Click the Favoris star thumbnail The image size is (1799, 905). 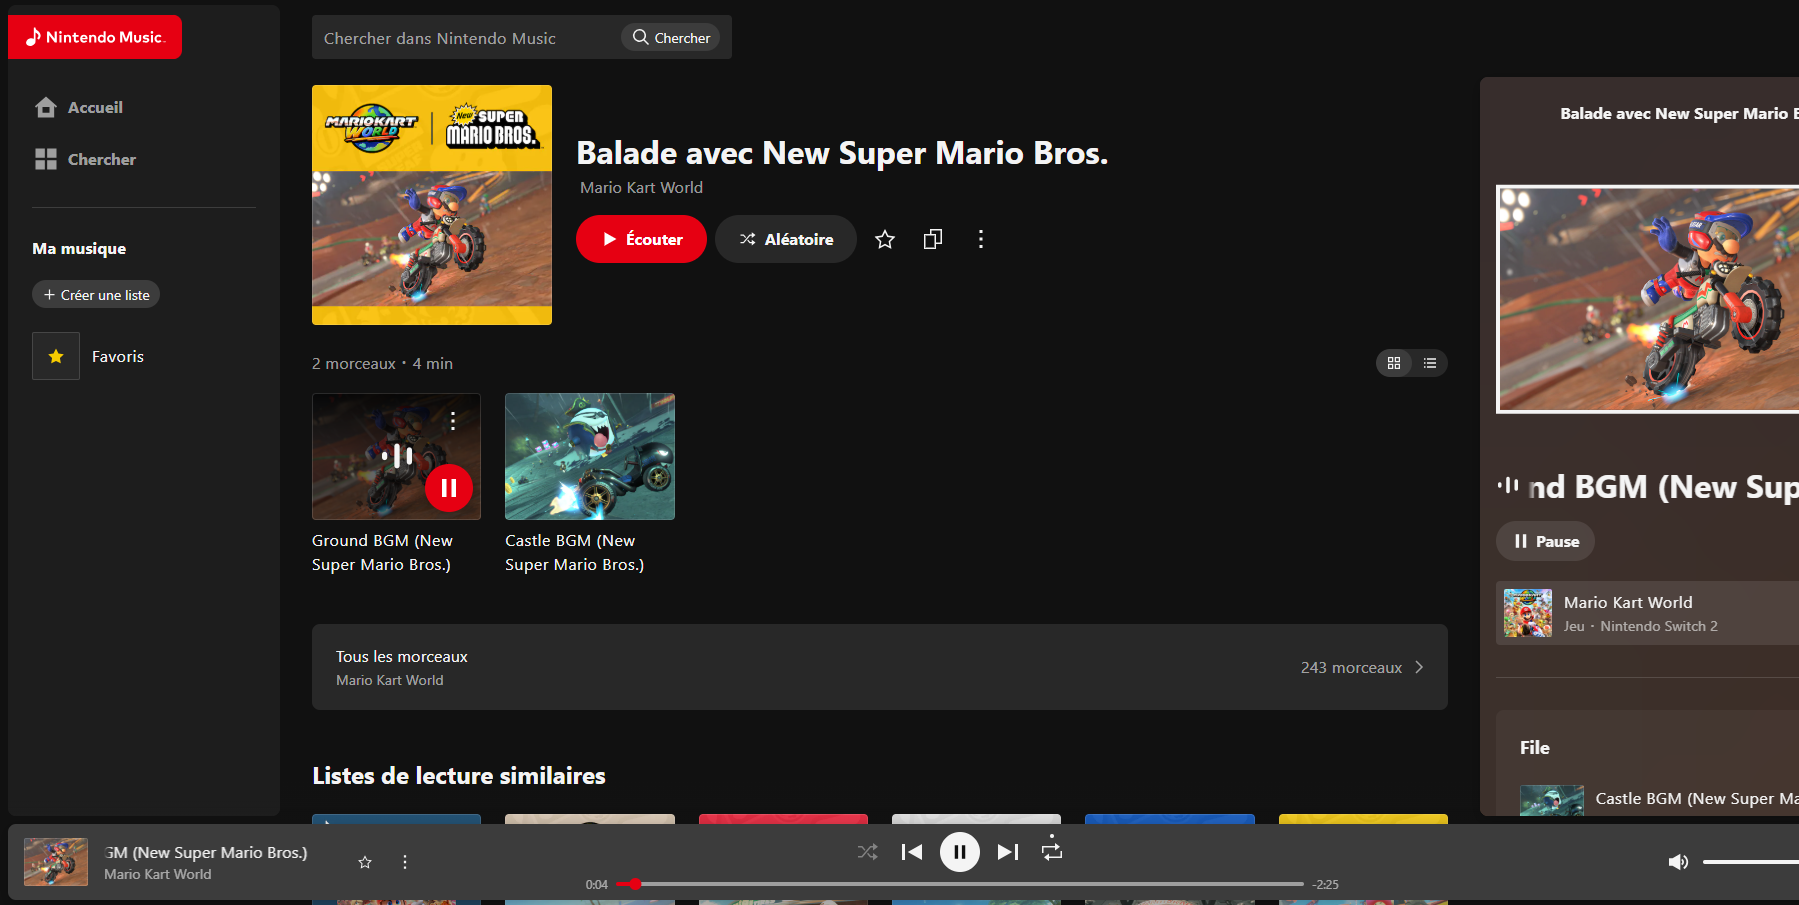pyautogui.click(x=56, y=356)
